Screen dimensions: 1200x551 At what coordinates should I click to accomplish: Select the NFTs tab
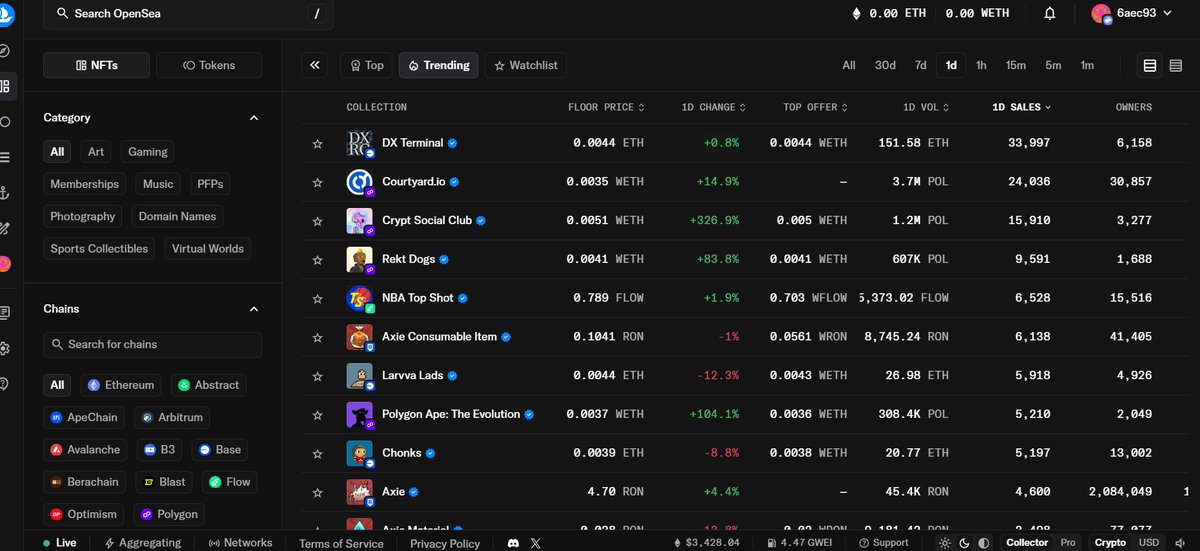[96, 65]
